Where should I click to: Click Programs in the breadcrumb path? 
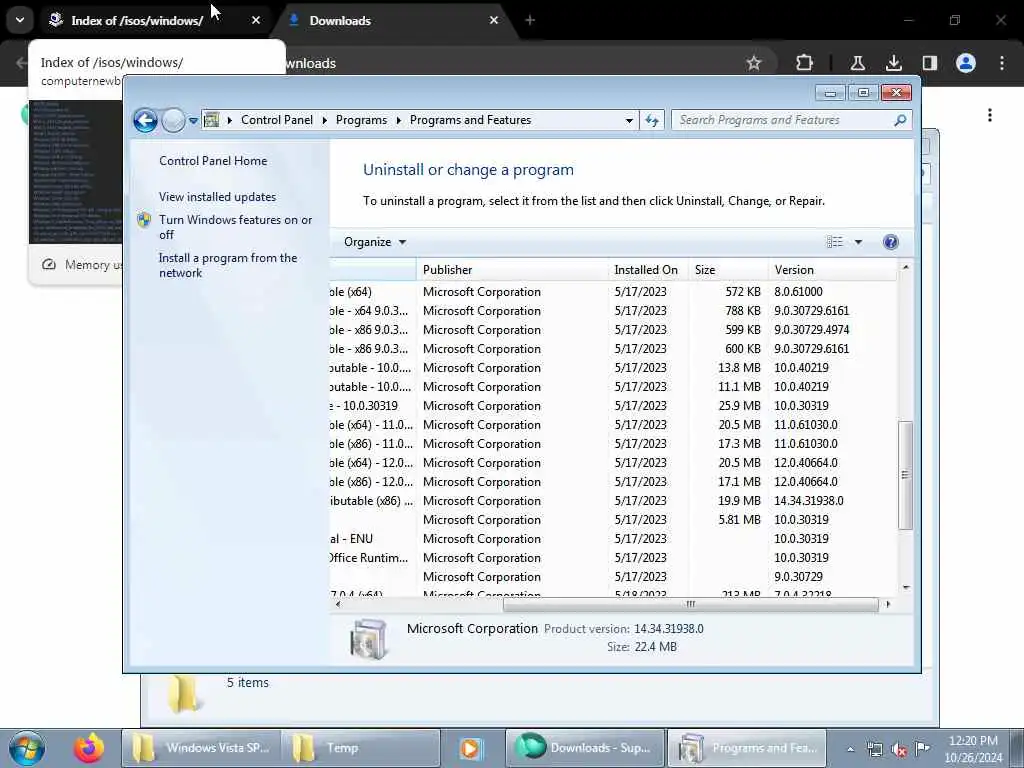pyautogui.click(x=361, y=120)
